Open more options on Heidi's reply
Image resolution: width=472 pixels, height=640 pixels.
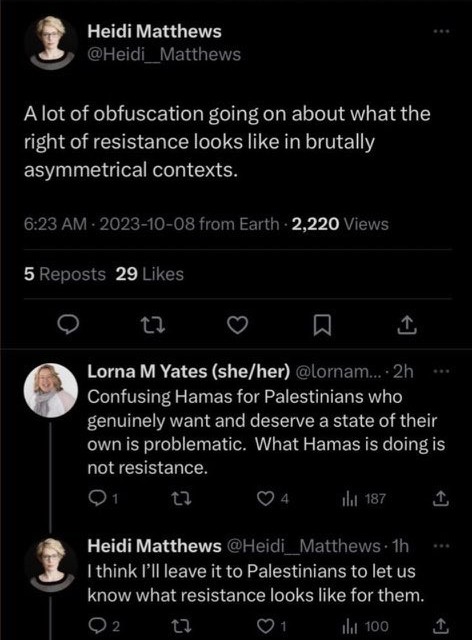point(441,546)
